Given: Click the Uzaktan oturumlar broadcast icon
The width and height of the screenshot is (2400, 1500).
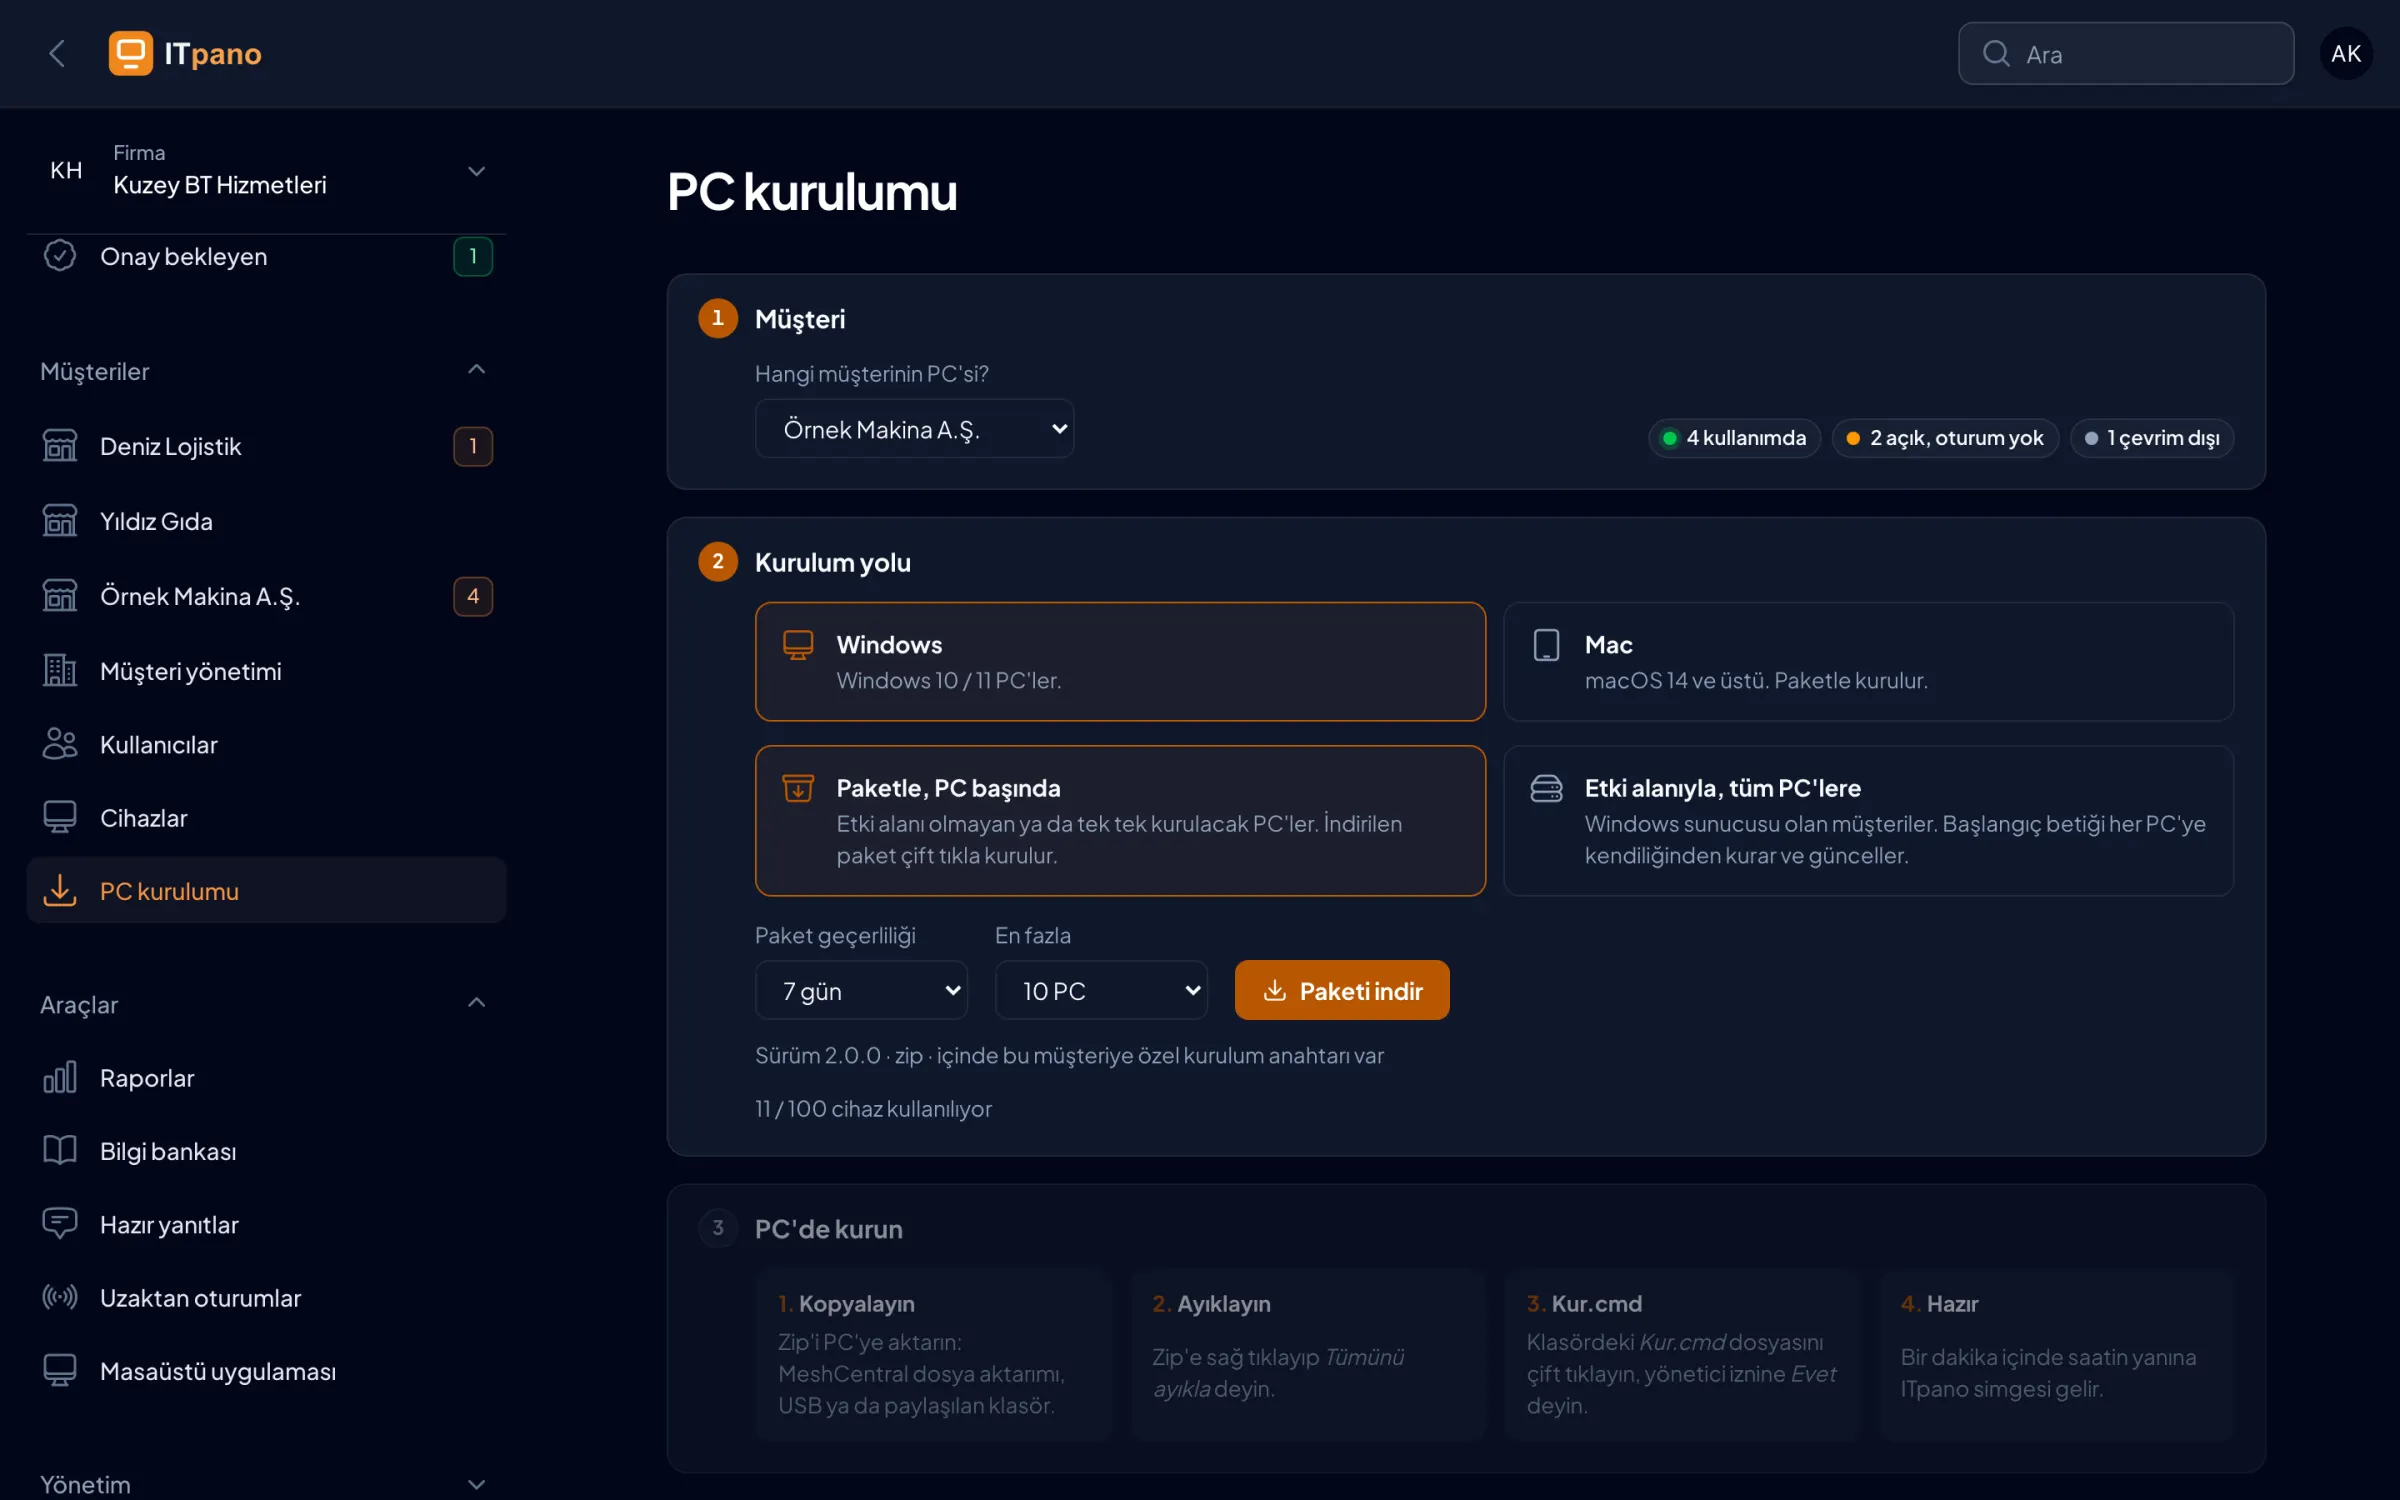Looking at the screenshot, I should click(60, 1297).
